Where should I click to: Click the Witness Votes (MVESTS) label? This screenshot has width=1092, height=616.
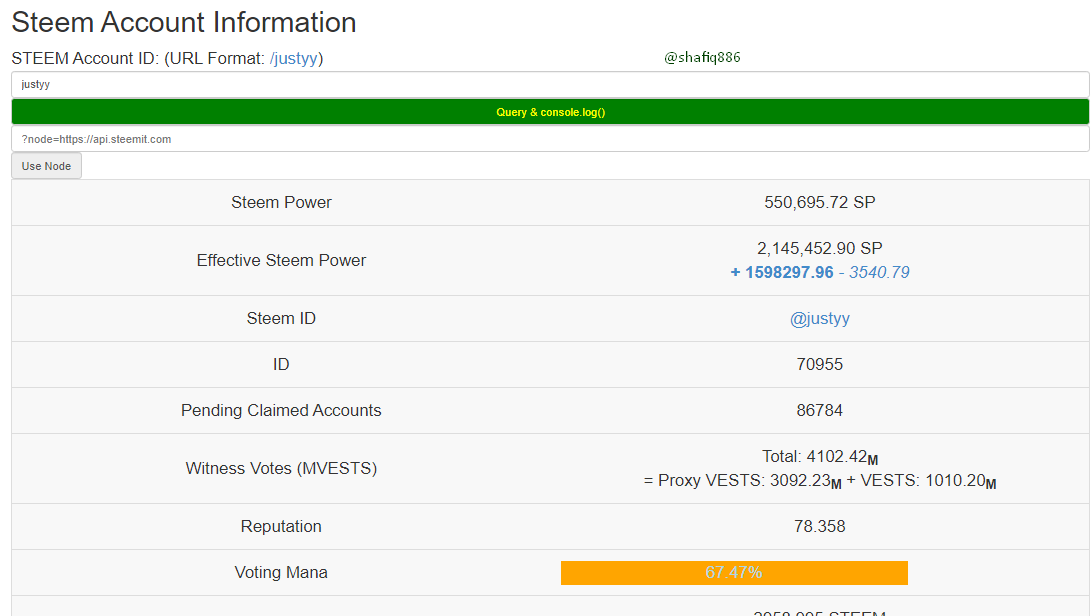point(281,468)
